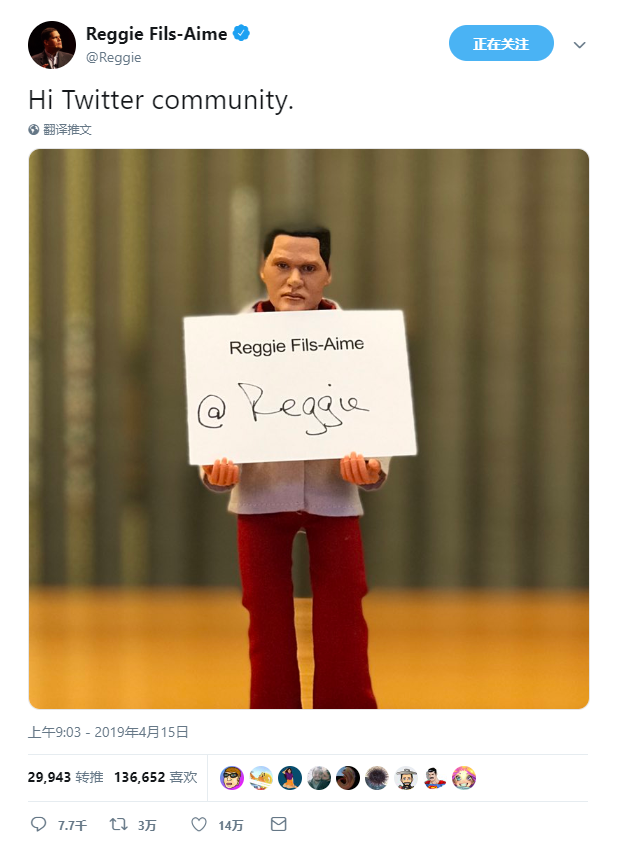Open the 136,652 likes list

pyautogui.click(x=156, y=777)
